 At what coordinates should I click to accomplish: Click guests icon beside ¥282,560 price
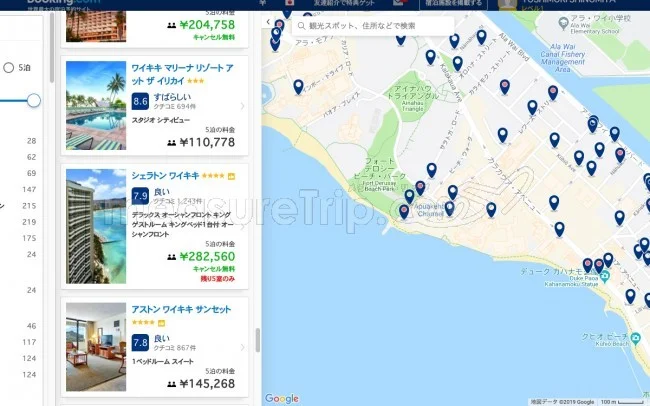[172, 257]
